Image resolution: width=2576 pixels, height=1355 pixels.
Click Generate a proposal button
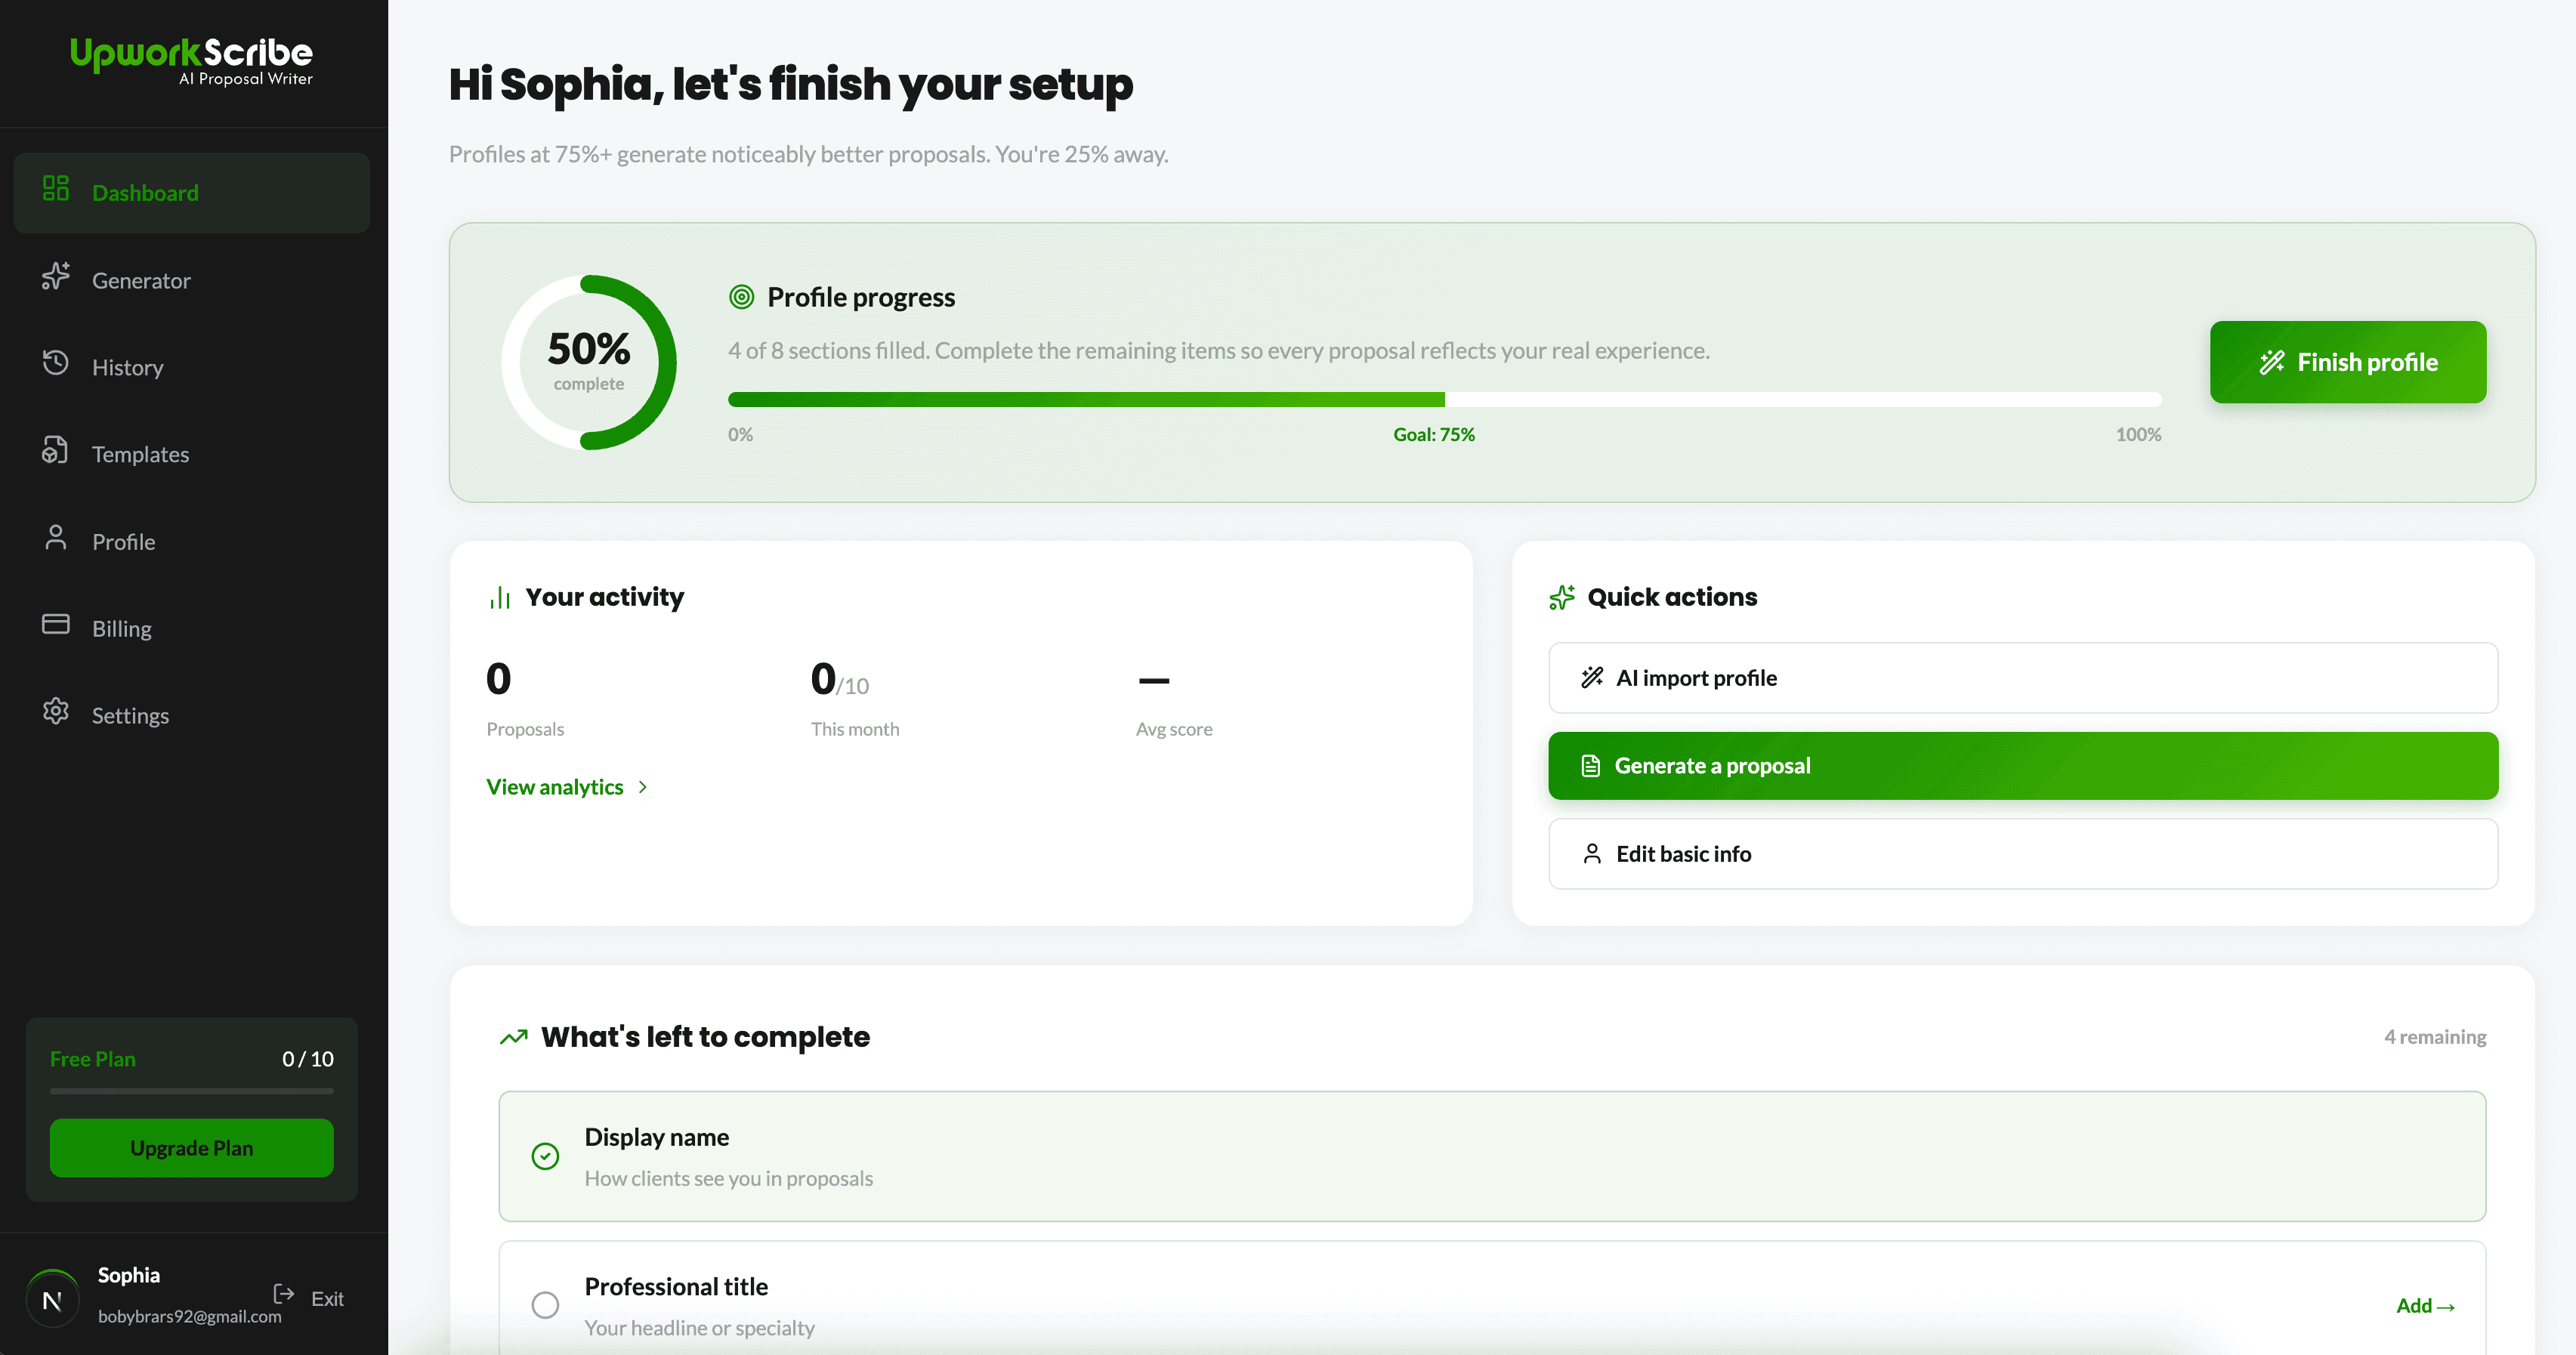tap(2023, 766)
